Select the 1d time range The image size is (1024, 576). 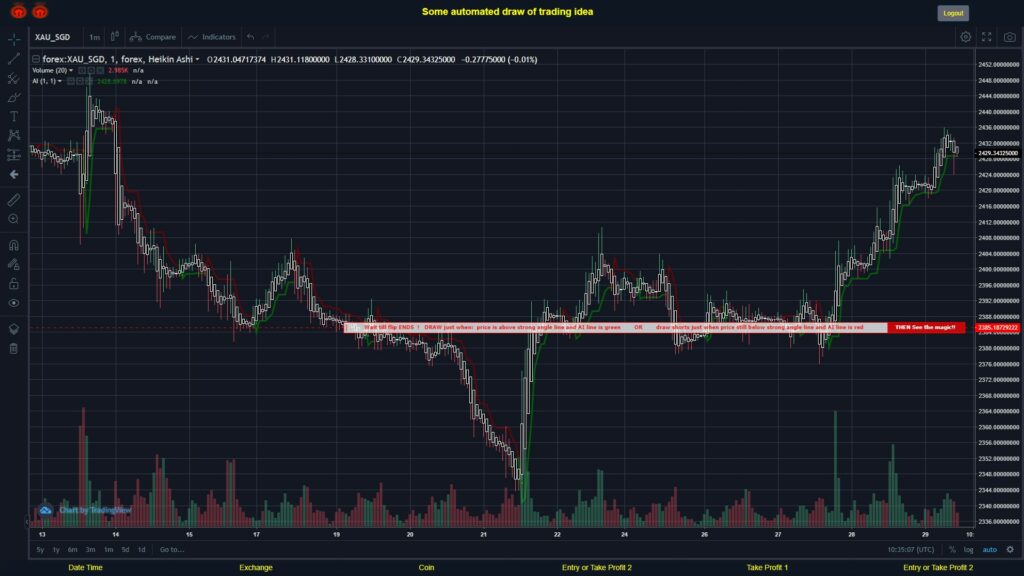point(141,550)
